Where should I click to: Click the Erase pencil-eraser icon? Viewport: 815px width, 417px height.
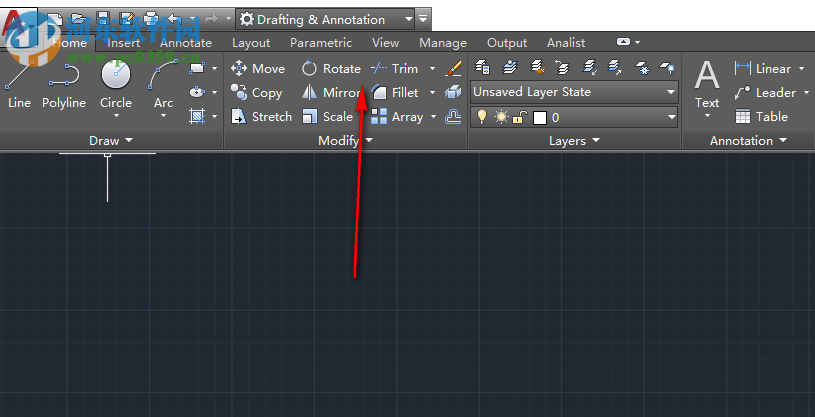453,68
